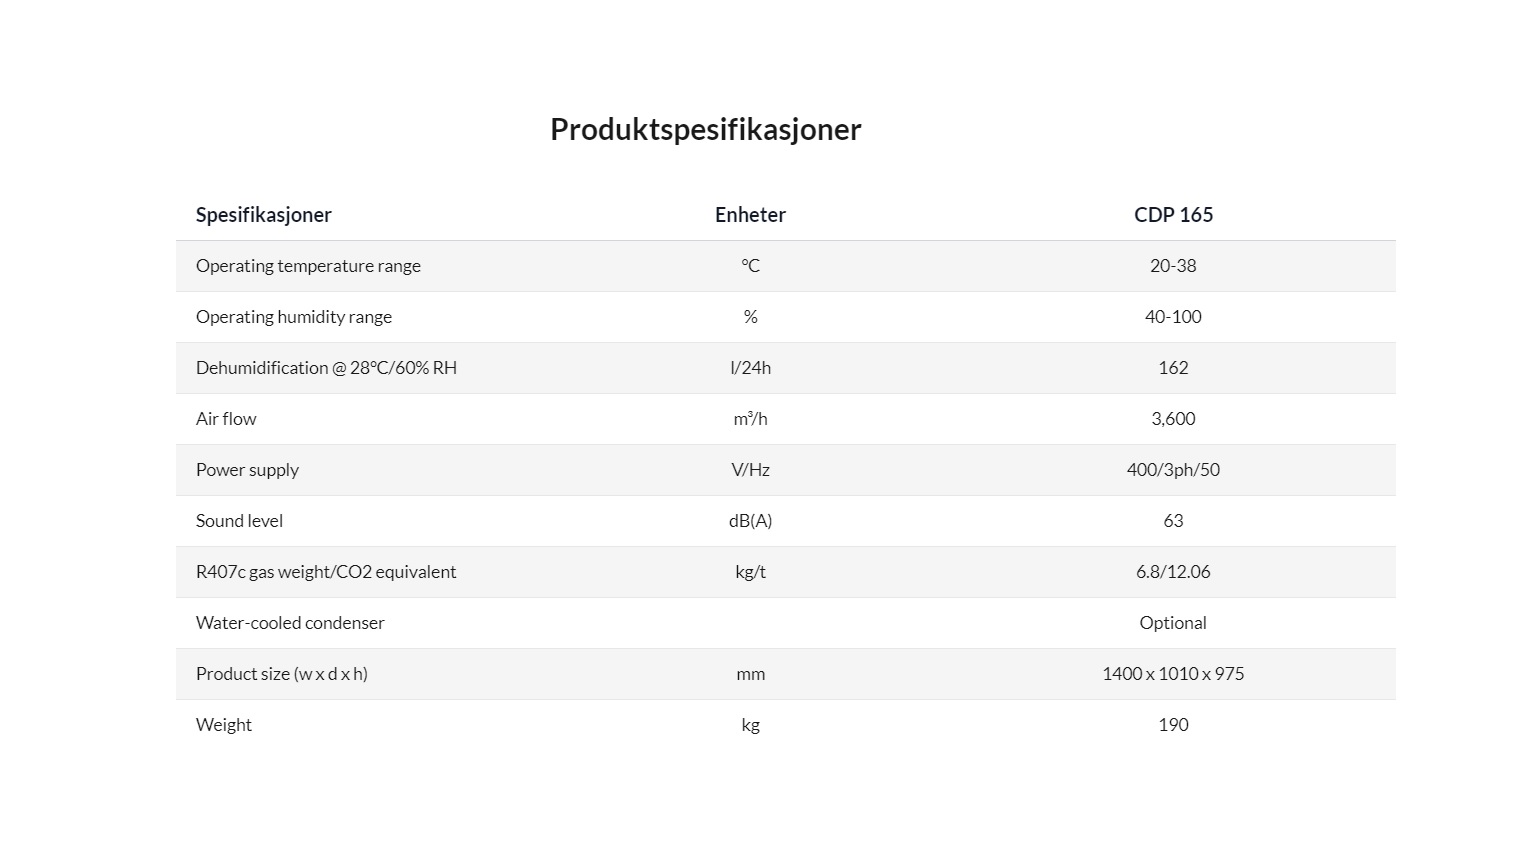Click the Operating humidity range label

click(294, 317)
